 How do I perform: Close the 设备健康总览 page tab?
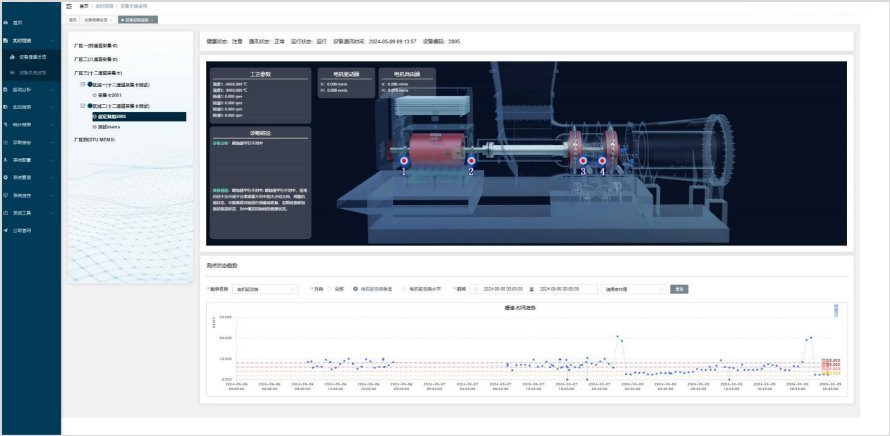pos(111,20)
